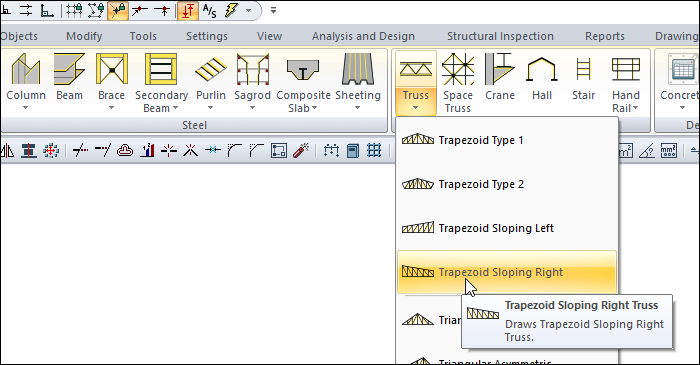This screenshot has height=365, width=700.
Task: Click the Stair tool icon
Action: pyautogui.click(x=583, y=69)
